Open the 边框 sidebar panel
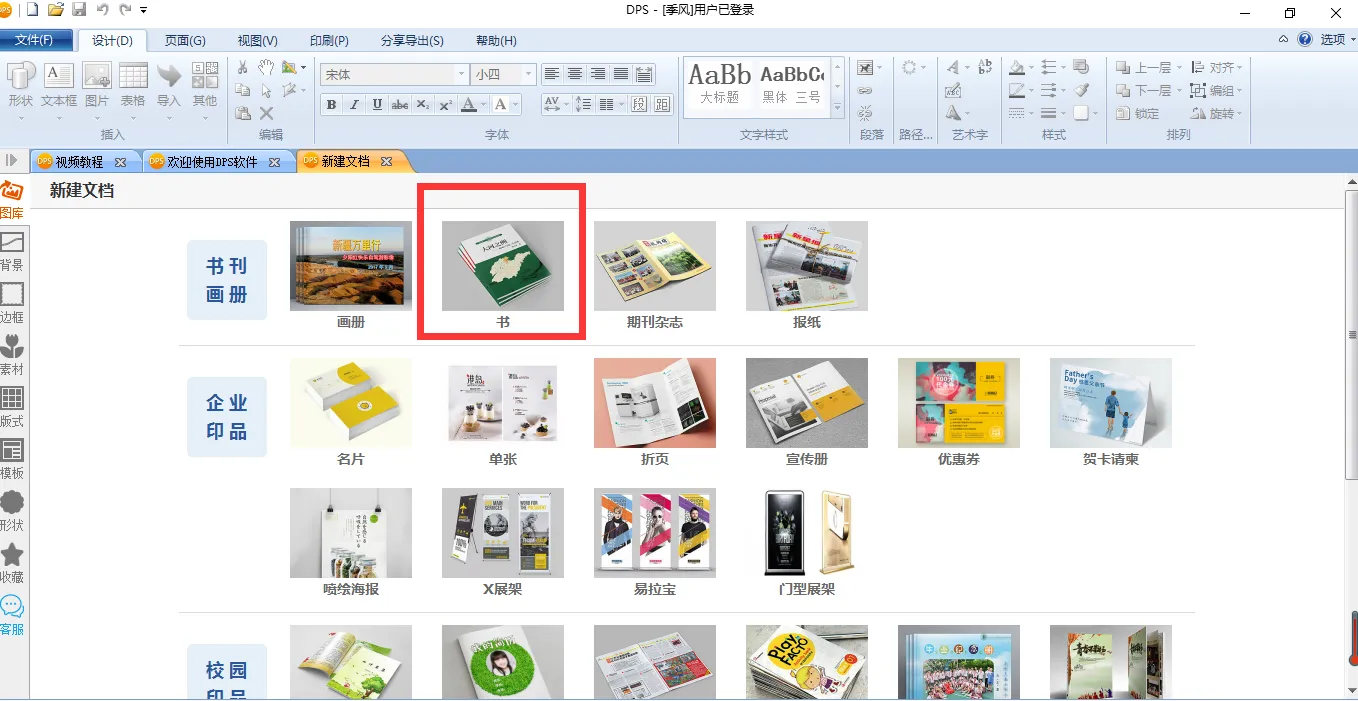The height and width of the screenshot is (701, 1358). coord(12,304)
